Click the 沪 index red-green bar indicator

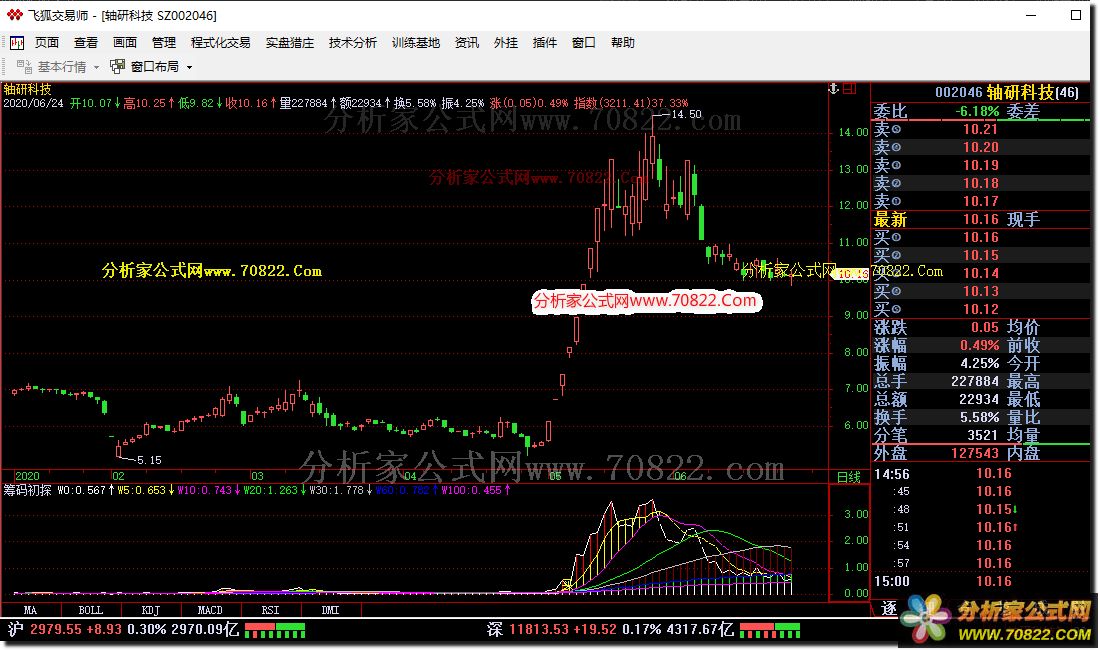point(275,630)
